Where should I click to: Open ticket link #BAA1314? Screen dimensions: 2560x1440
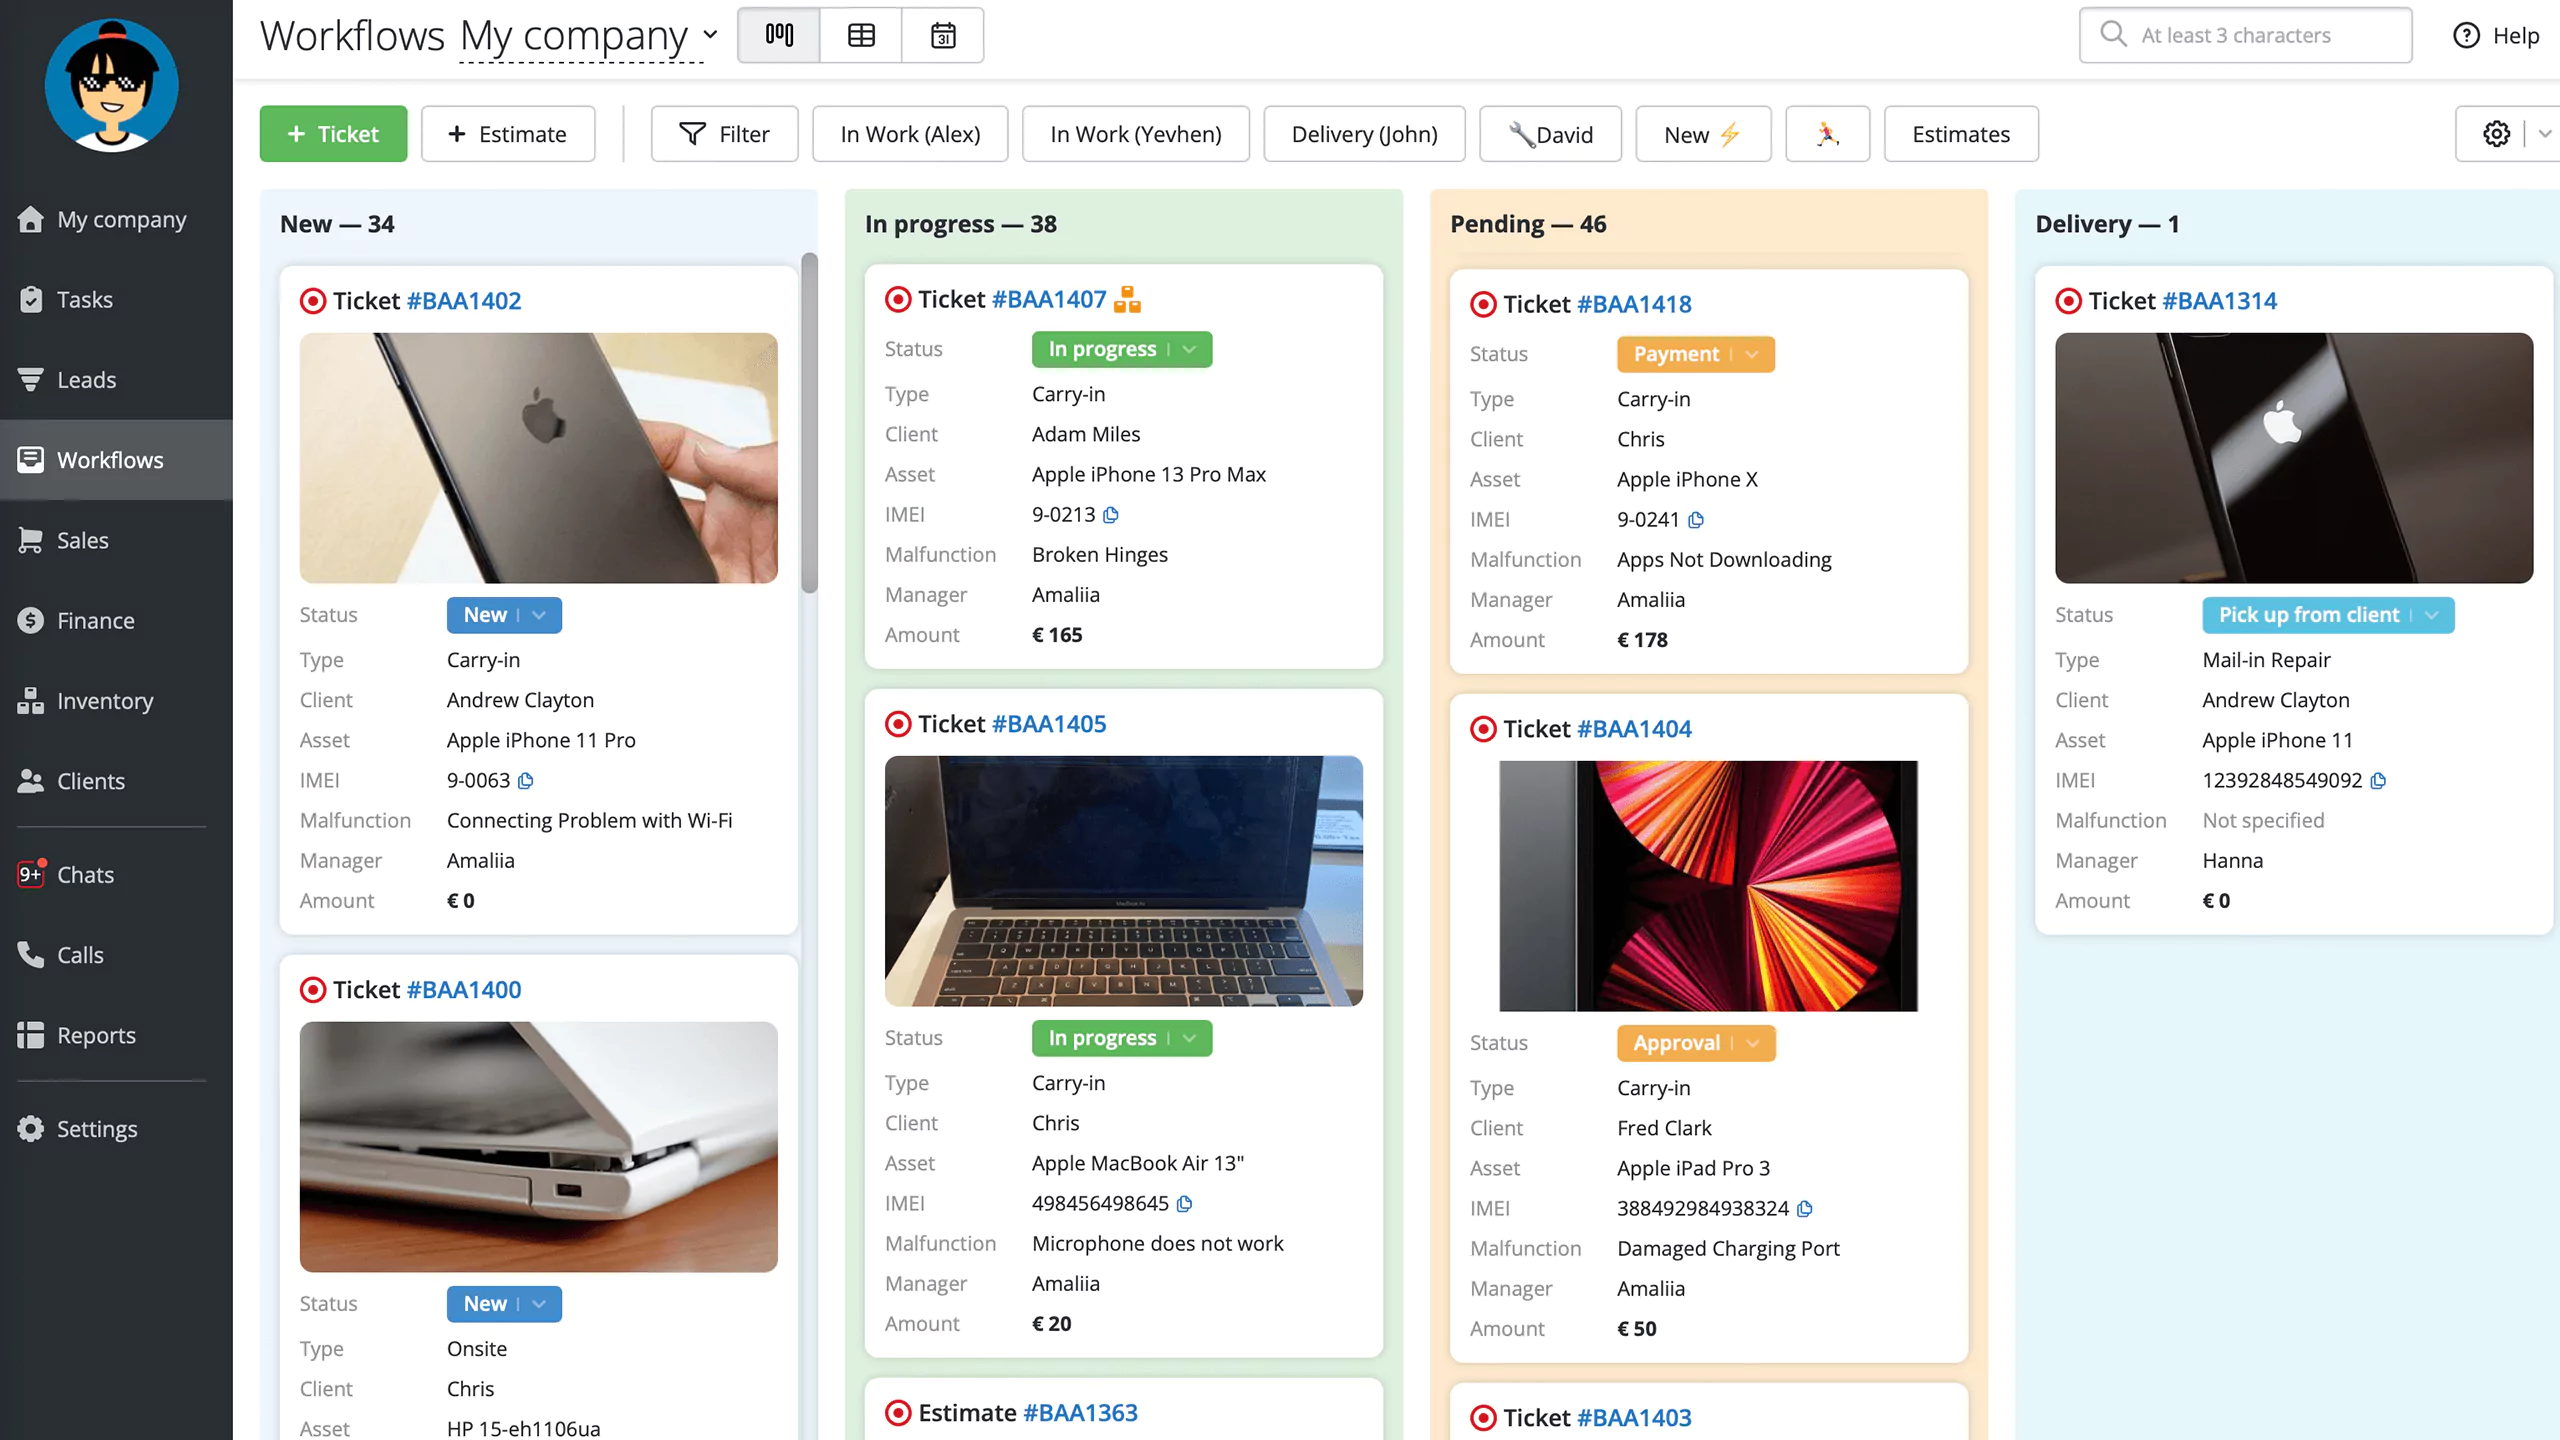point(2219,301)
